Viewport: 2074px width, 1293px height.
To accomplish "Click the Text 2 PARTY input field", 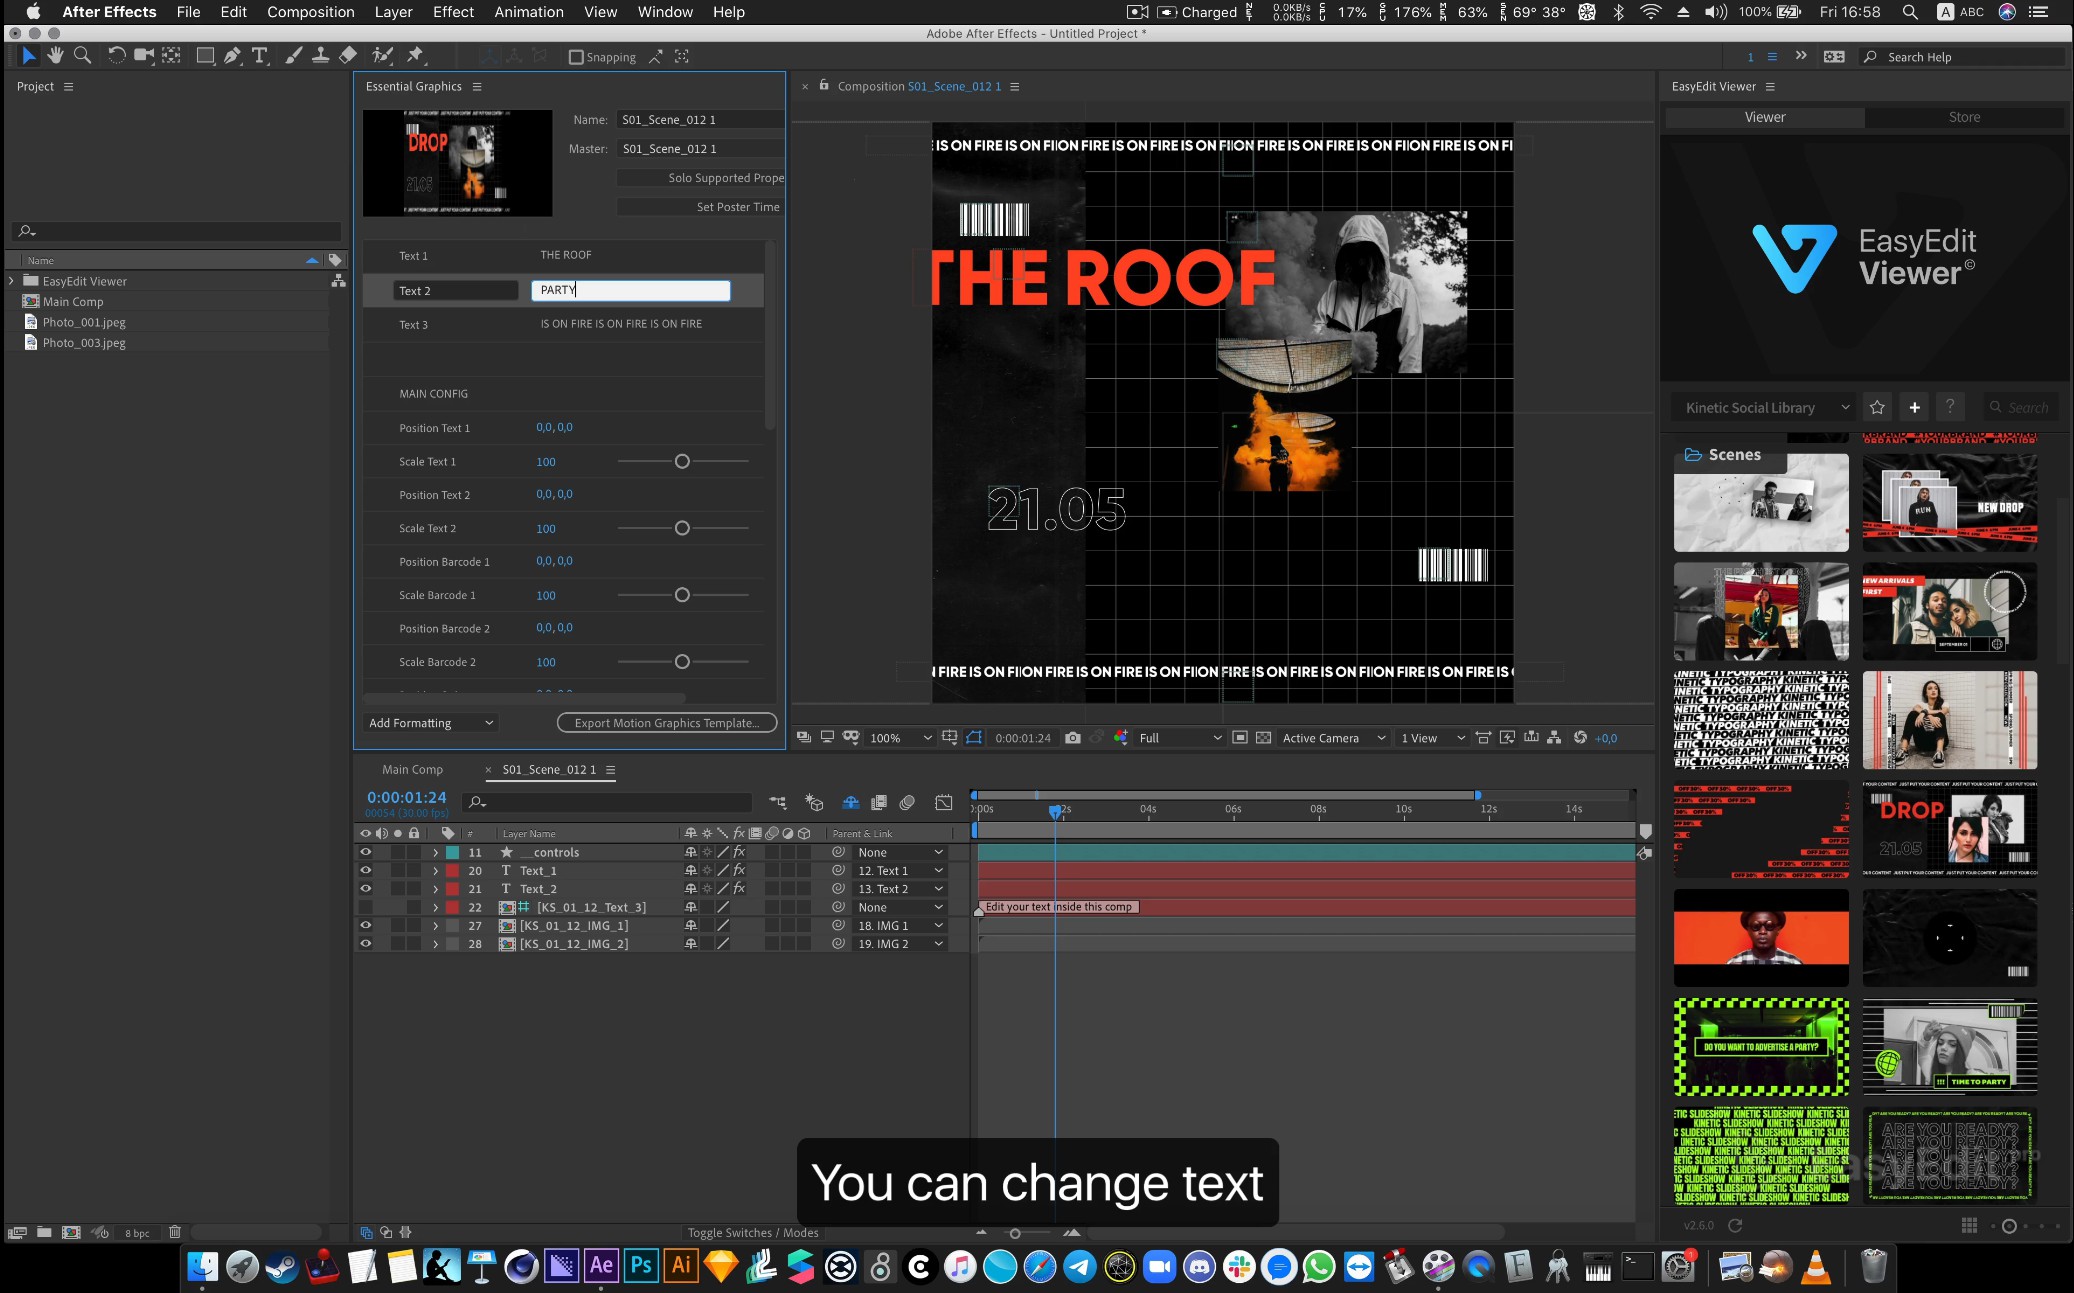I will coord(630,290).
